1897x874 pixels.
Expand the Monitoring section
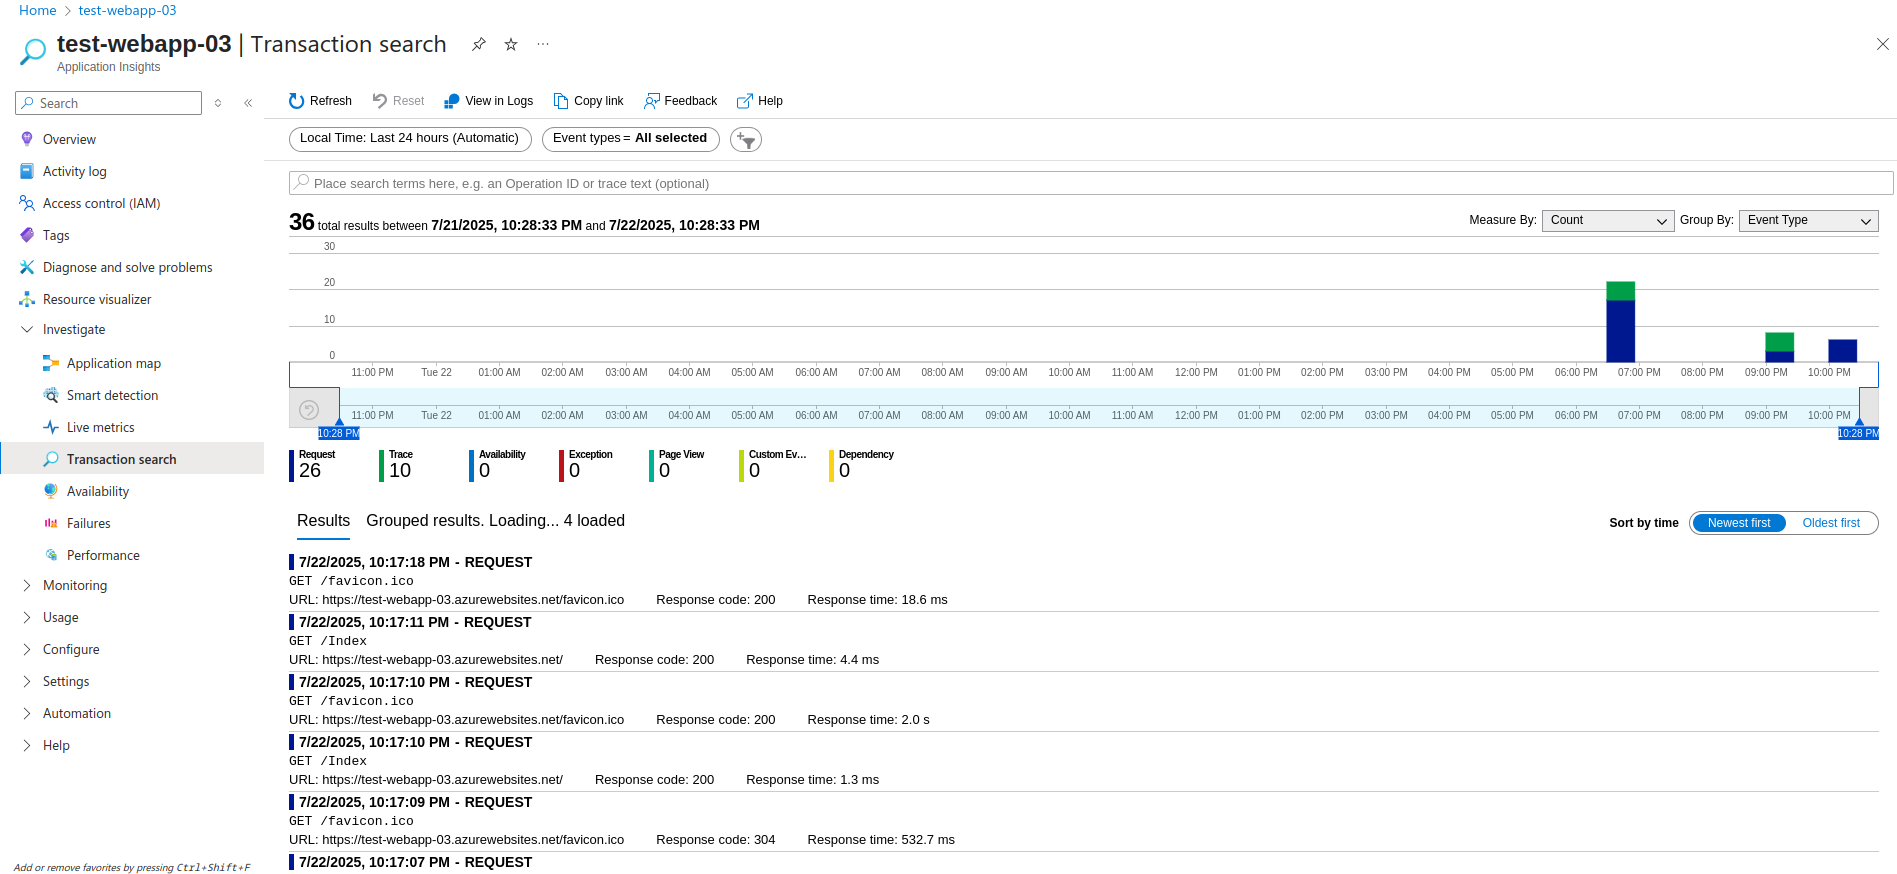click(74, 585)
